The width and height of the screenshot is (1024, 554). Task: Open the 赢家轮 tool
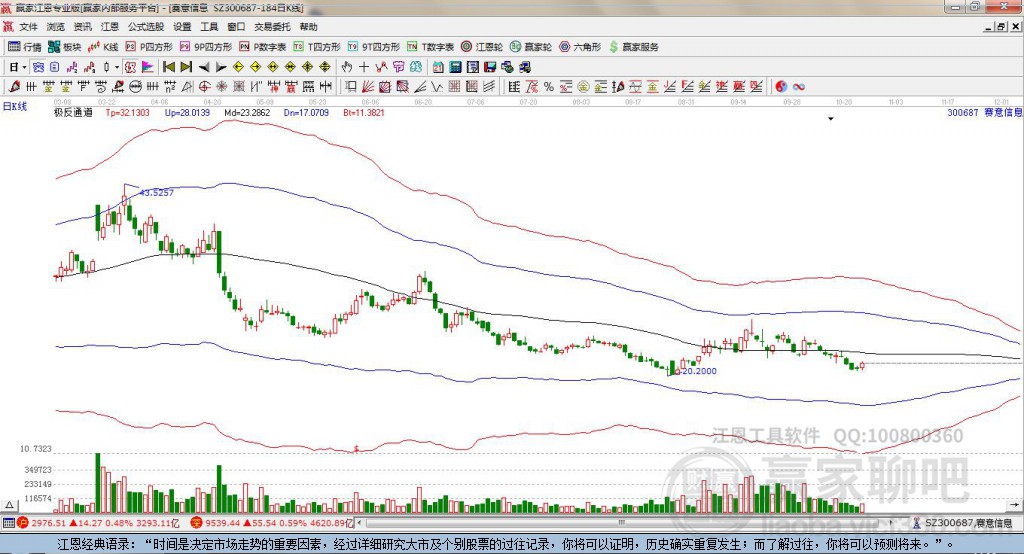(x=531, y=47)
